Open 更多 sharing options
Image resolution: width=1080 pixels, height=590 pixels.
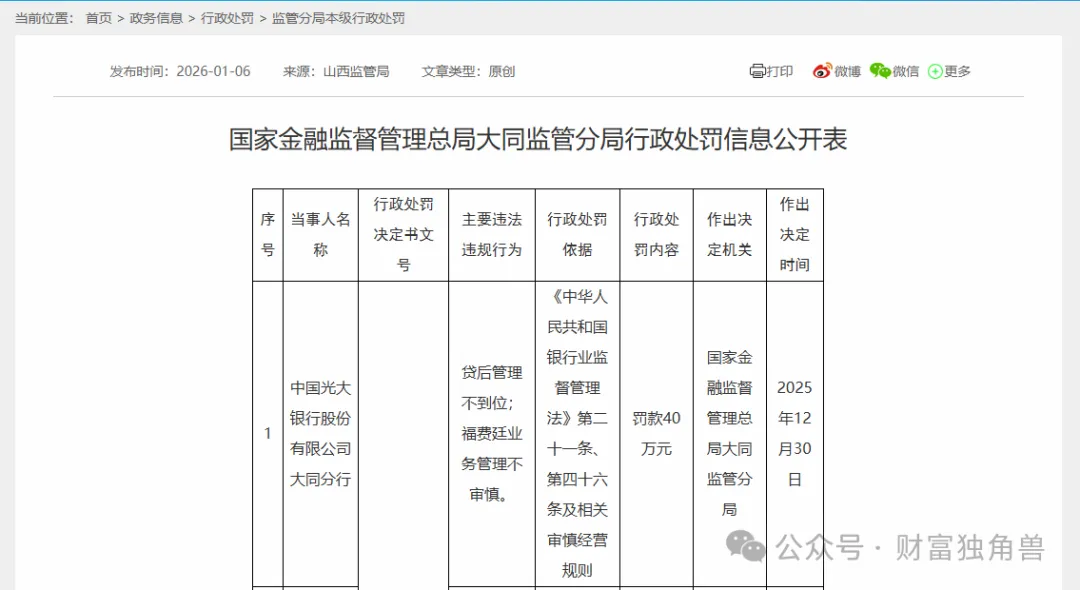(x=957, y=71)
